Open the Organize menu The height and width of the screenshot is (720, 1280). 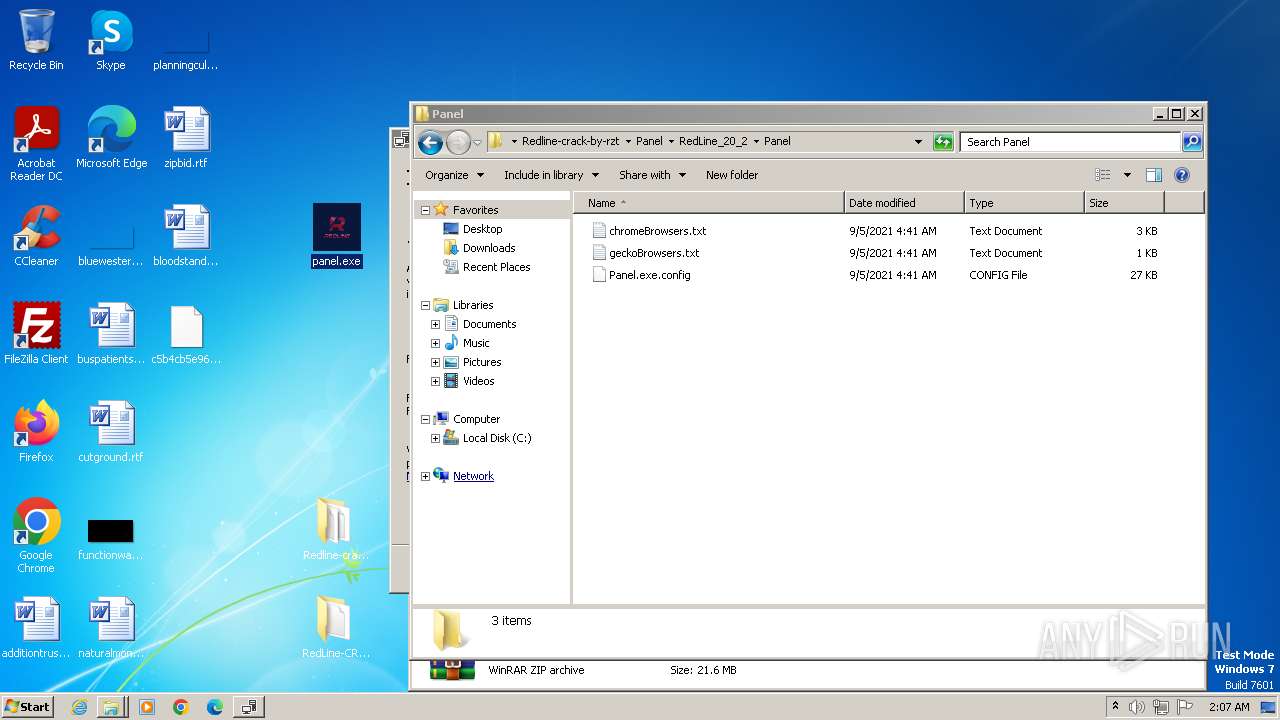(x=454, y=175)
